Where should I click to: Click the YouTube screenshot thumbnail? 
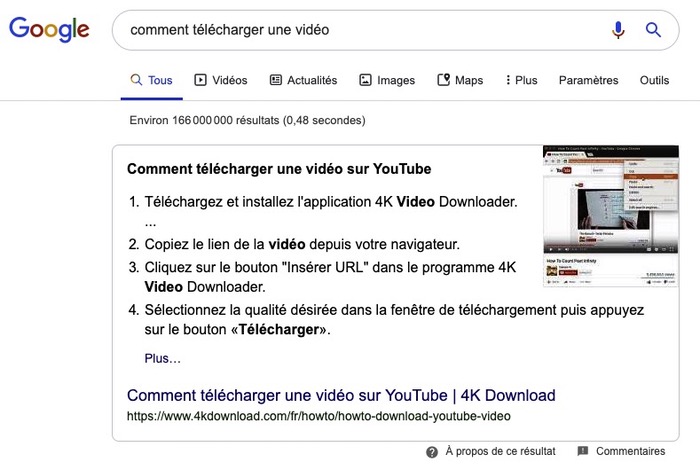pos(610,216)
